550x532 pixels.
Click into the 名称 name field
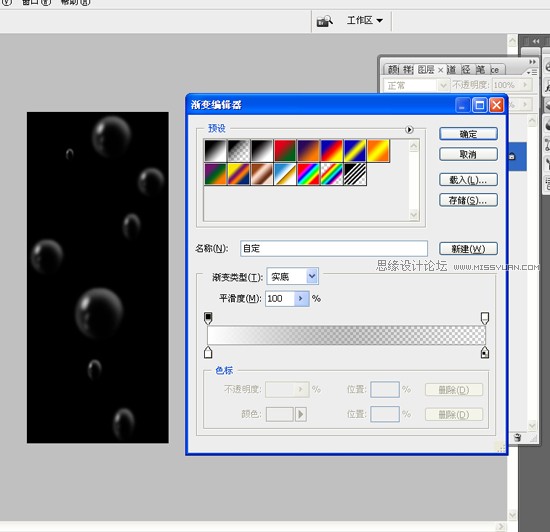coord(334,248)
